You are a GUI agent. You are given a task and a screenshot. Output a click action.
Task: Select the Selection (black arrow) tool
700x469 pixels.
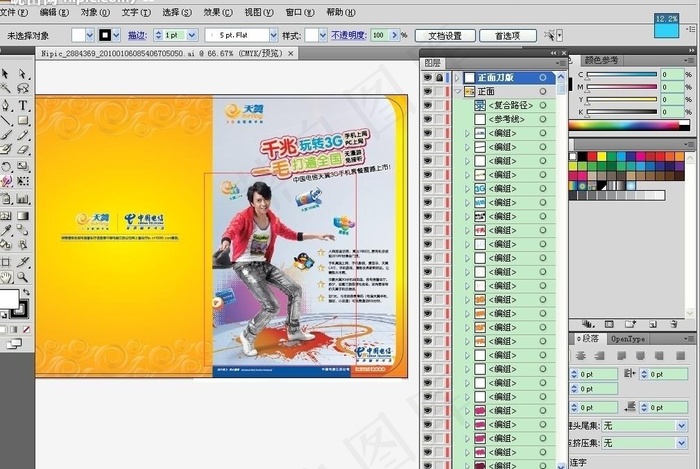5,73
